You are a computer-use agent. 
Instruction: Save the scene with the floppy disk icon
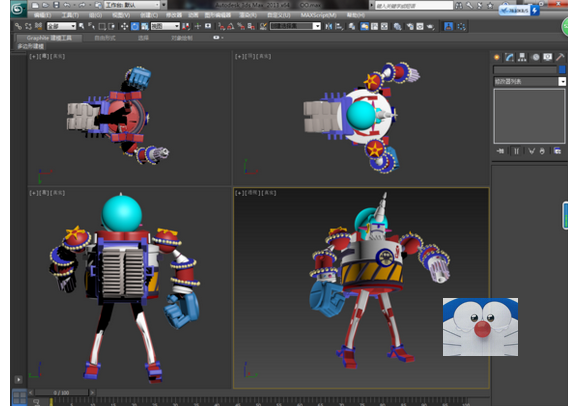pos(56,5)
